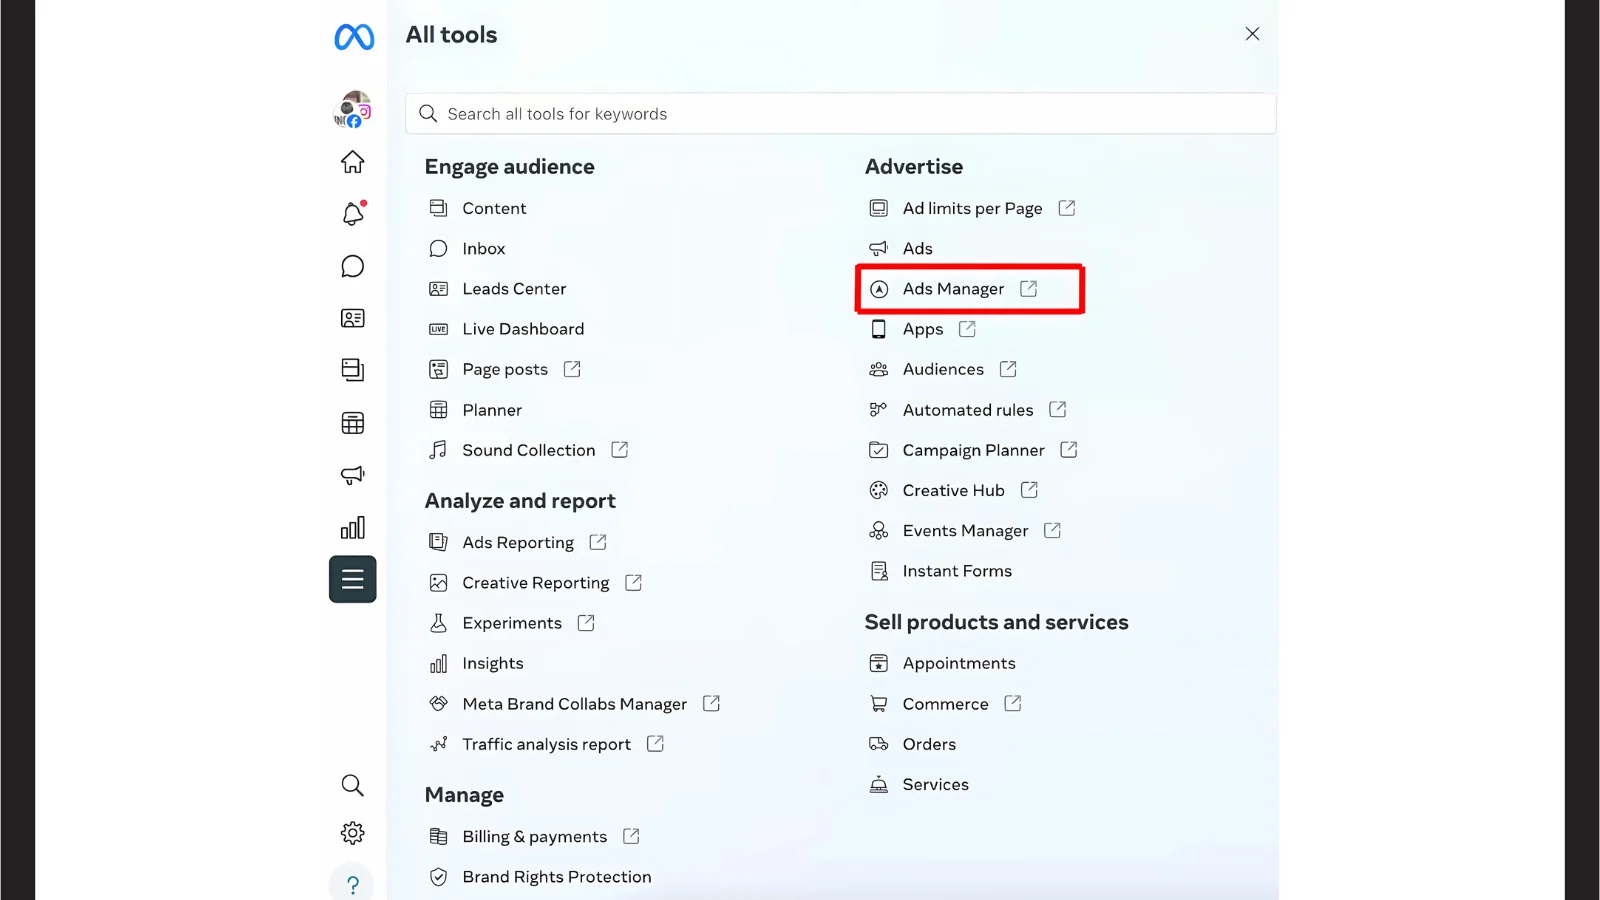Open the Leads Center sidebar icon
This screenshot has width=1600, height=900.
click(x=352, y=318)
